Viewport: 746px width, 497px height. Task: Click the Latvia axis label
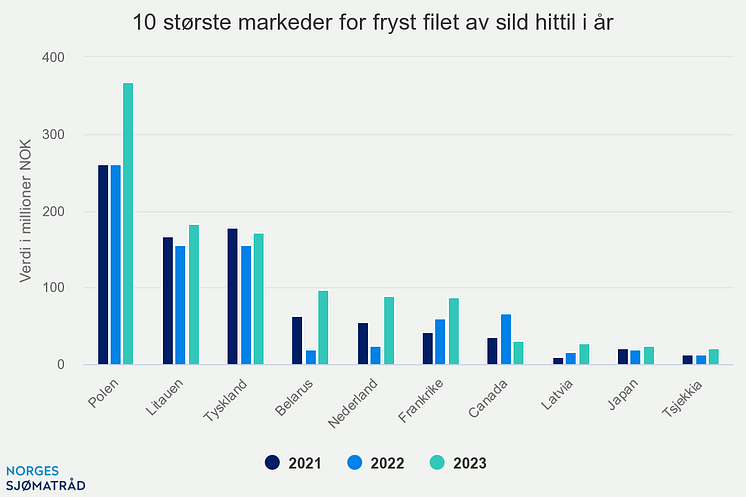[x=557, y=394]
